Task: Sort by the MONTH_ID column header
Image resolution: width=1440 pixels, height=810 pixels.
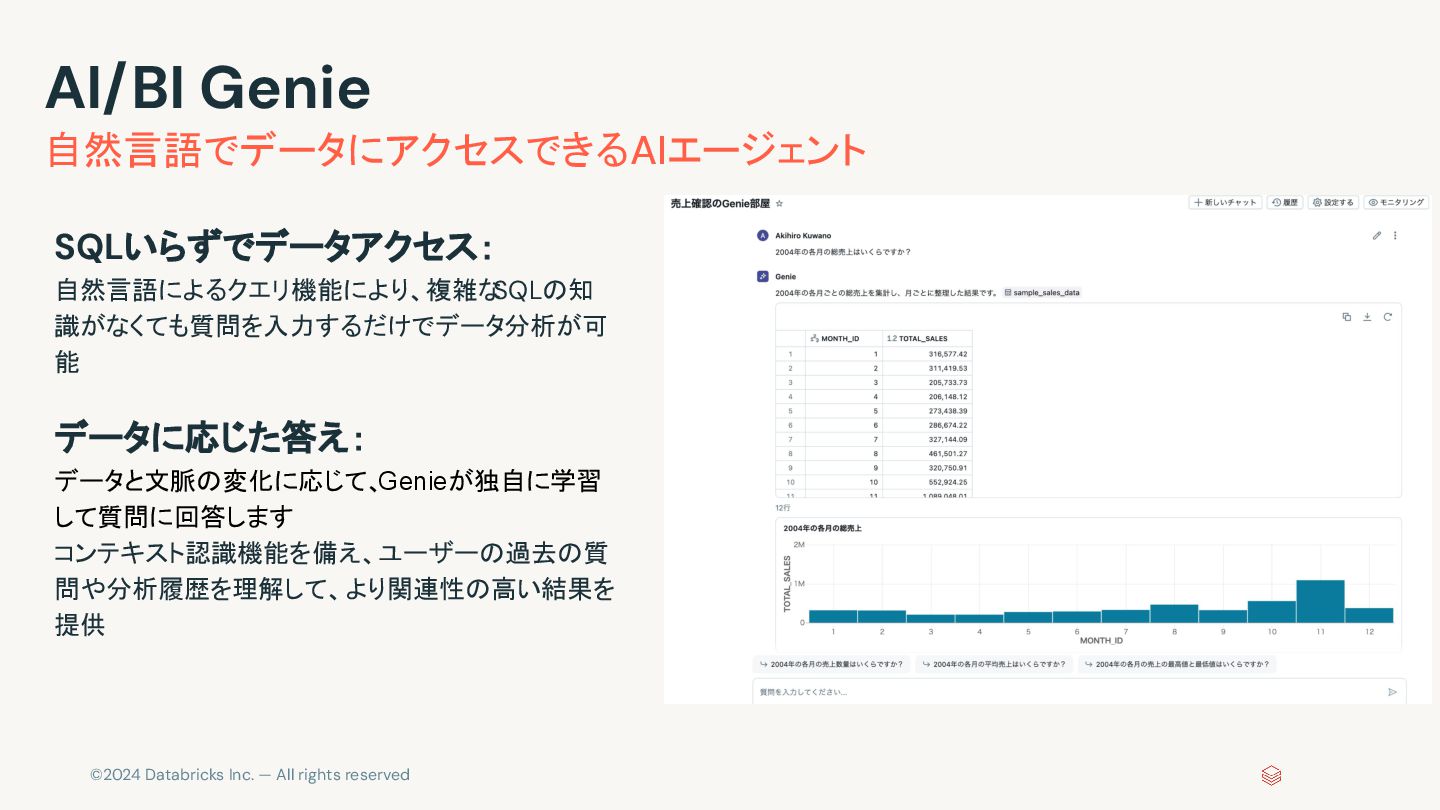Action: (844, 338)
